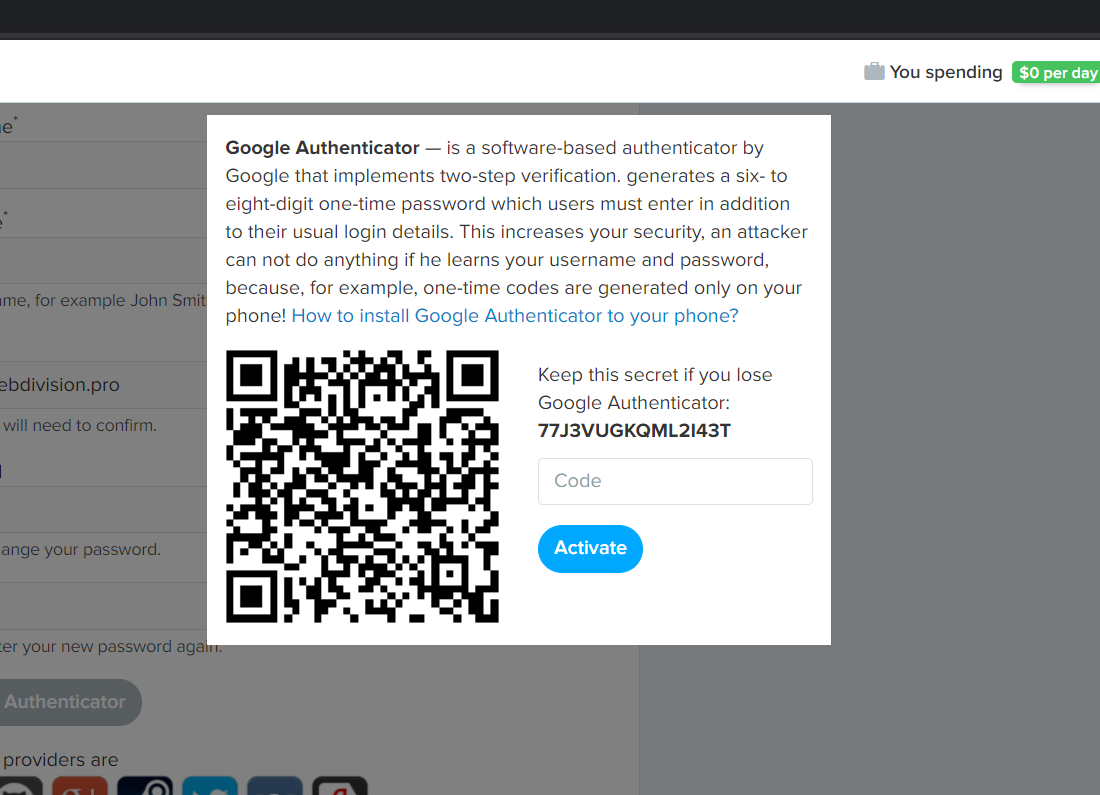Click the briefcase icon beside You spending
Image resolution: width=1100 pixels, height=795 pixels.
tap(874, 72)
